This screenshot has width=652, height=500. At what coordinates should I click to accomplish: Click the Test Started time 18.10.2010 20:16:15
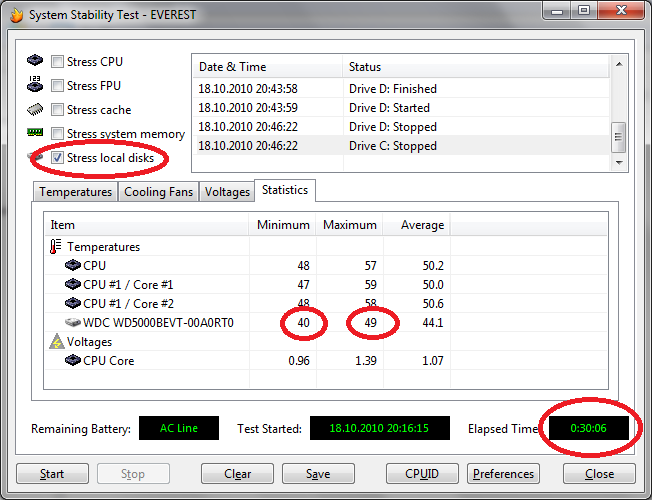coord(380,428)
